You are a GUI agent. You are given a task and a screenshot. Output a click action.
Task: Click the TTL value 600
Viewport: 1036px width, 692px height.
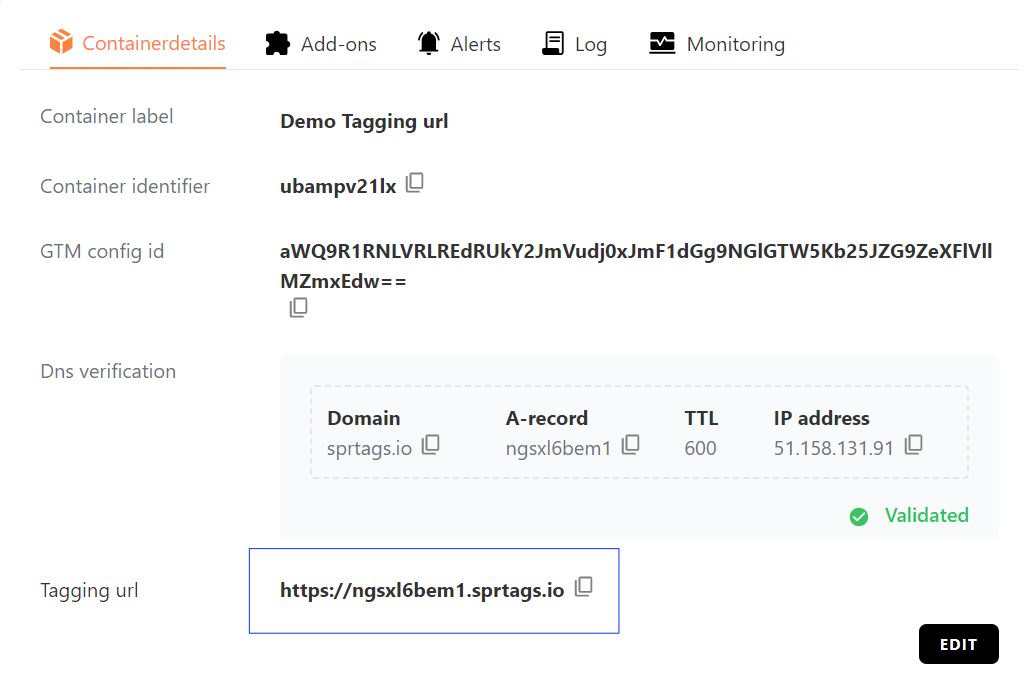click(x=701, y=448)
